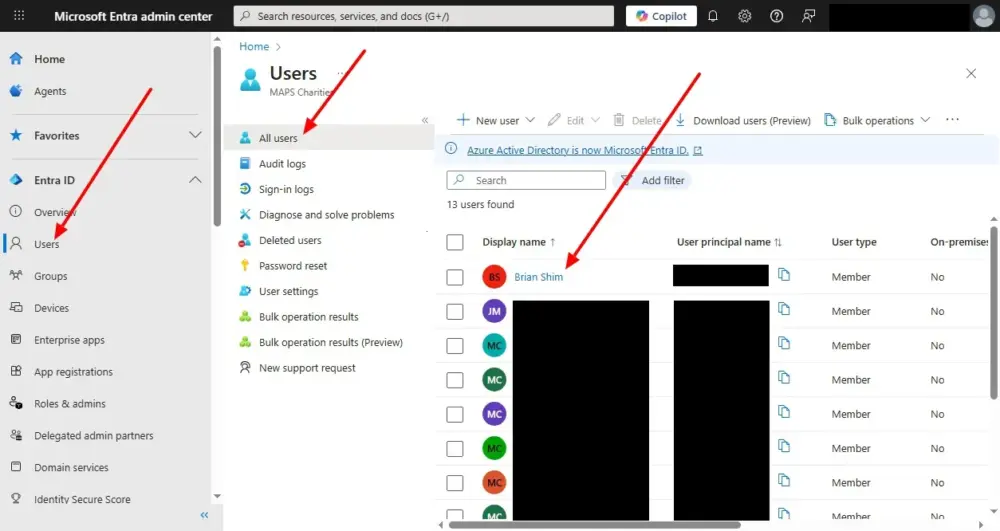The image size is (1000, 531).
Task: Focus the search resources, services, and docs field
Action: [x=423, y=16]
